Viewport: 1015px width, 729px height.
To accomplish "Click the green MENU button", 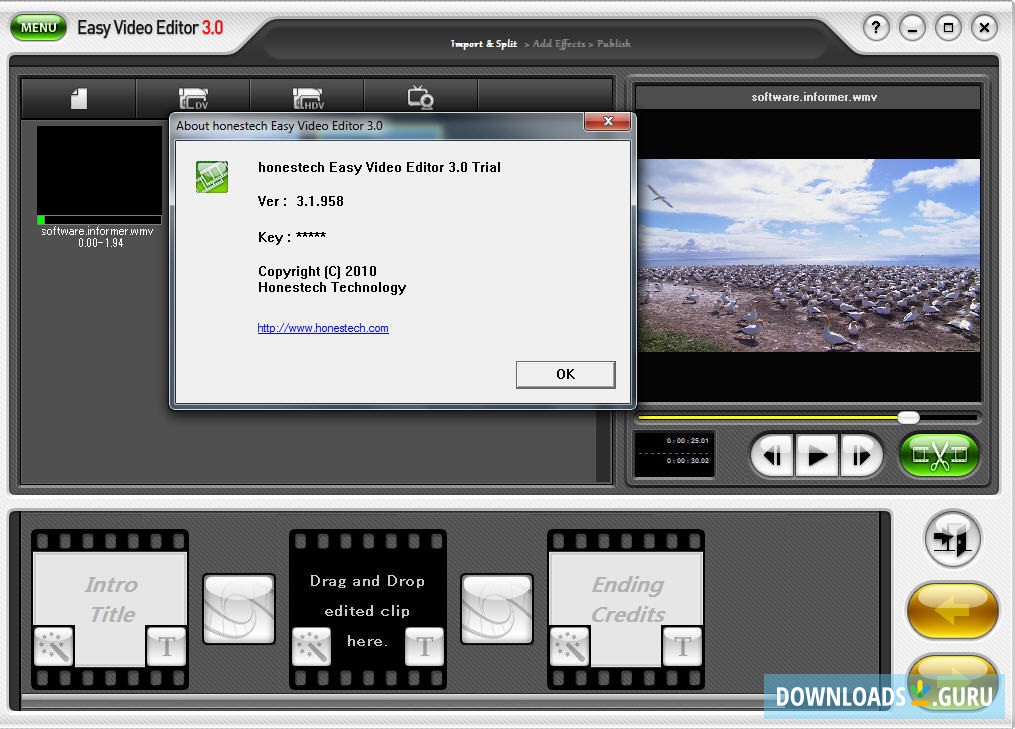I will pyautogui.click(x=38, y=27).
